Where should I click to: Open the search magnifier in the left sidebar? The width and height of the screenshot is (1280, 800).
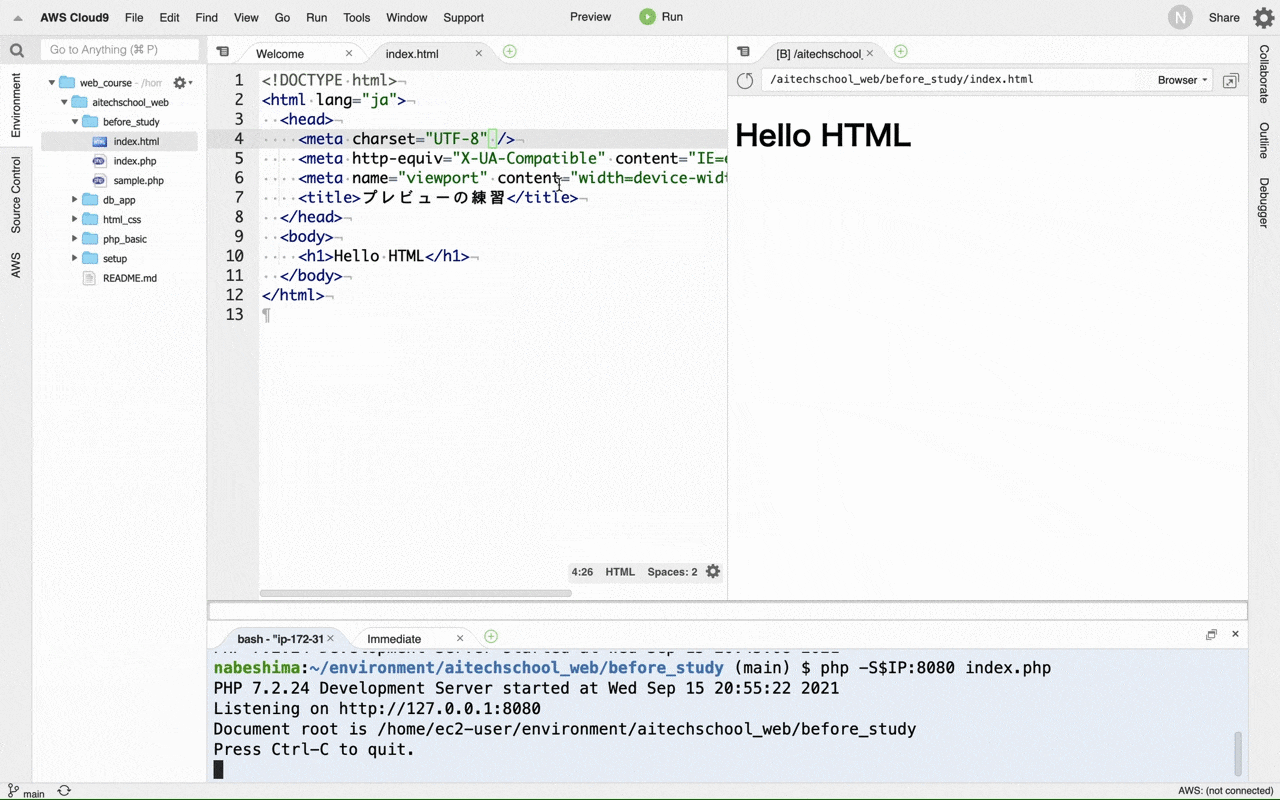click(x=16, y=50)
